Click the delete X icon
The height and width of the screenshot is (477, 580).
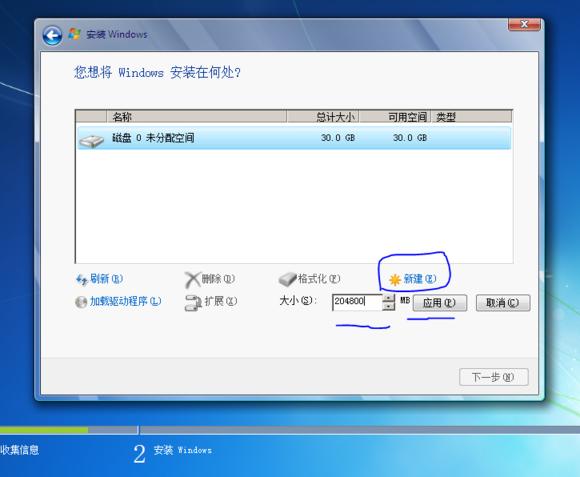[192, 280]
